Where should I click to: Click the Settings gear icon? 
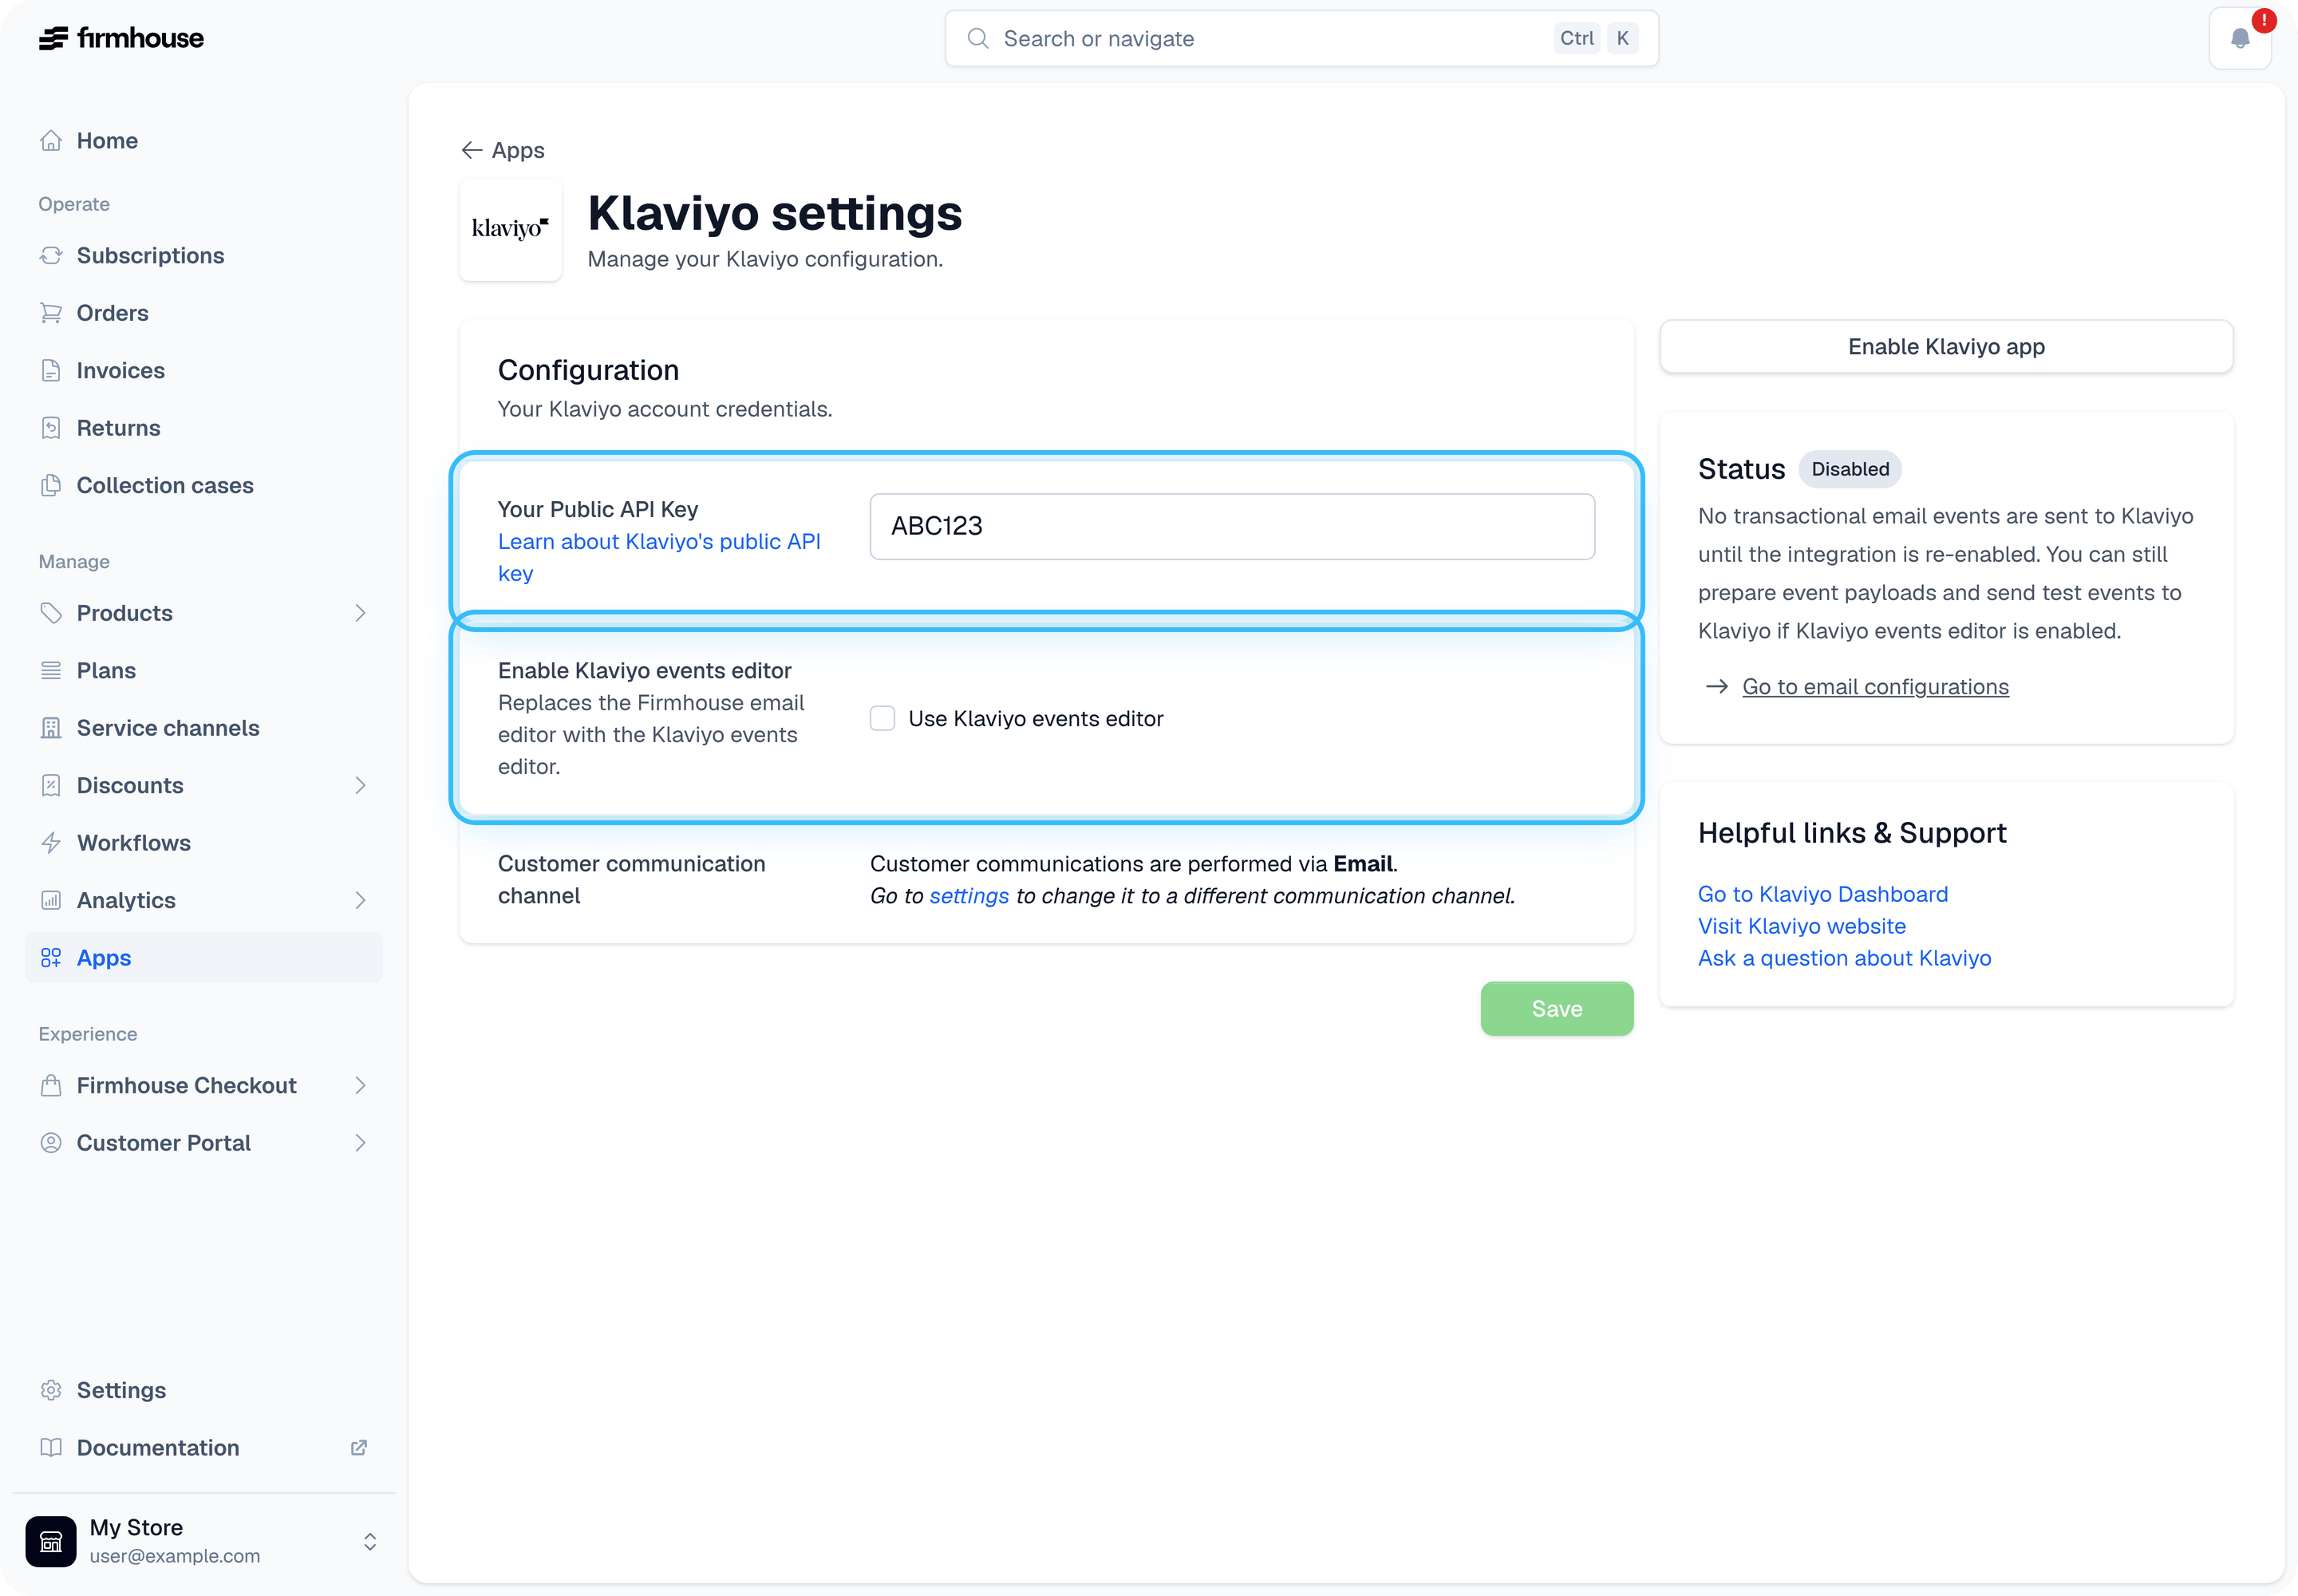click(x=51, y=1391)
